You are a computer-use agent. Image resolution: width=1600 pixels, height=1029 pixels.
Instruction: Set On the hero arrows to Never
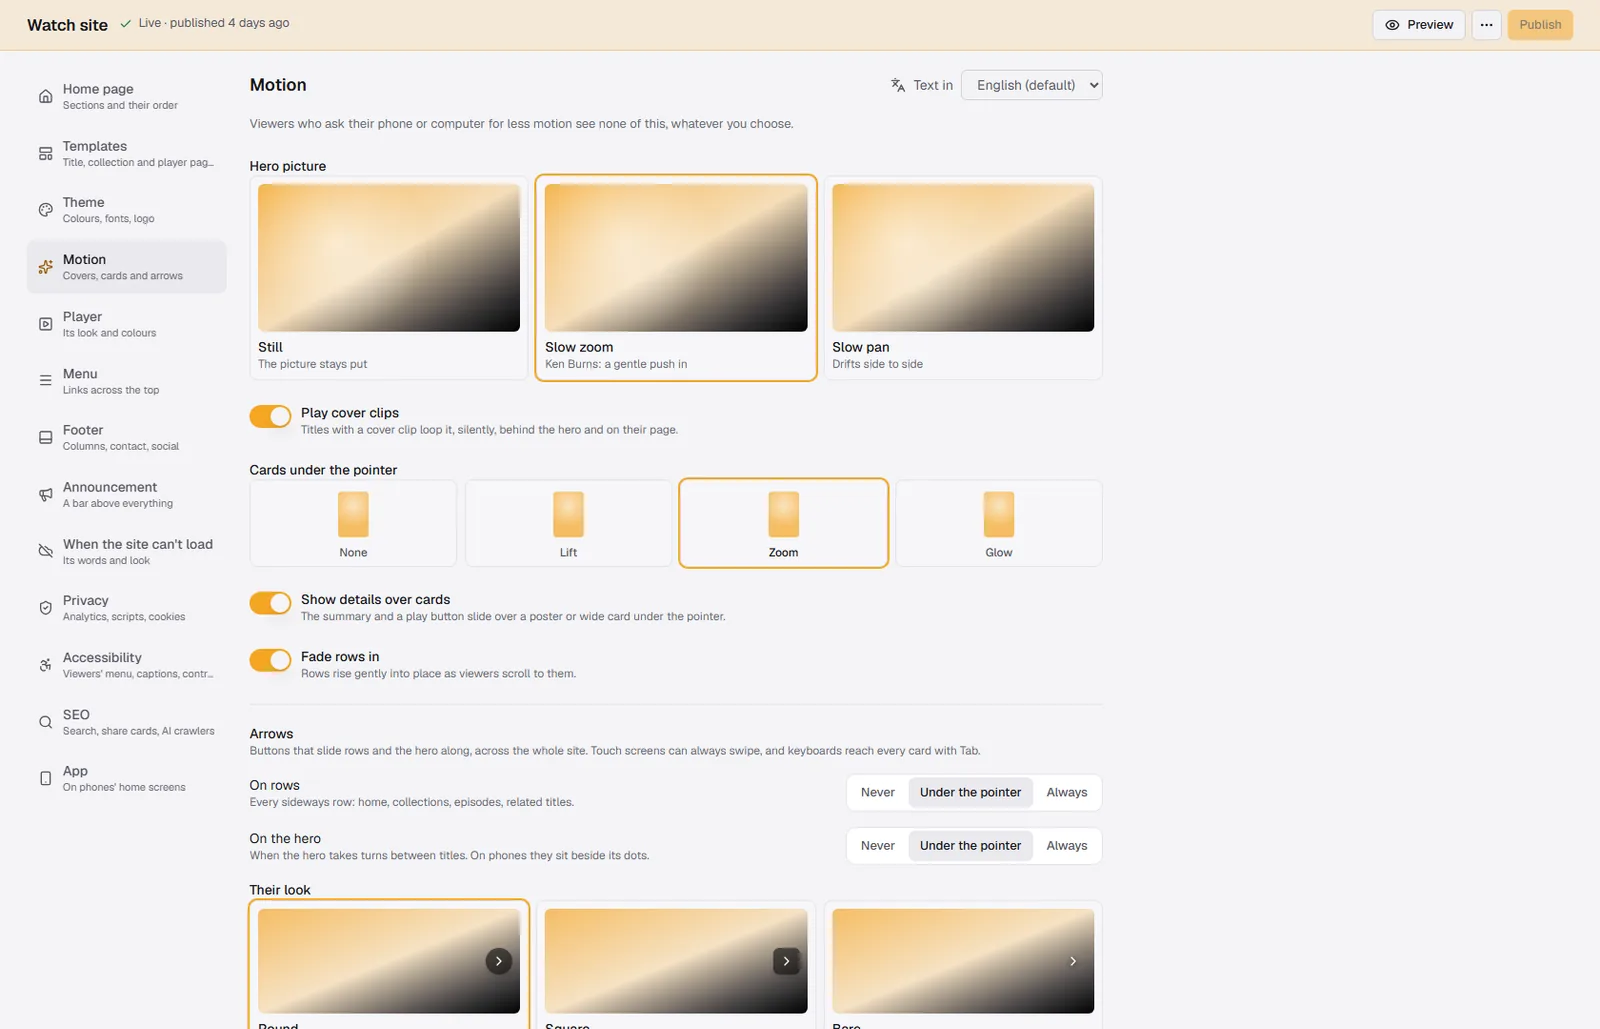tap(878, 845)
